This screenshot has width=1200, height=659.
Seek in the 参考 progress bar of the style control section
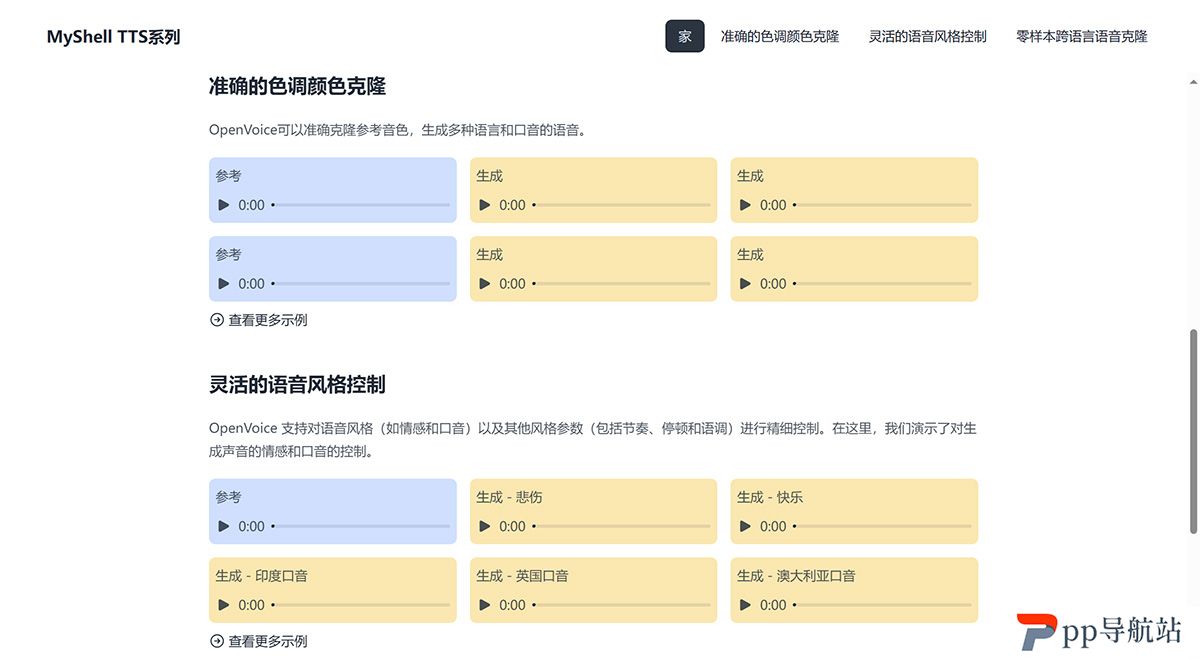[x=360, y=526]
